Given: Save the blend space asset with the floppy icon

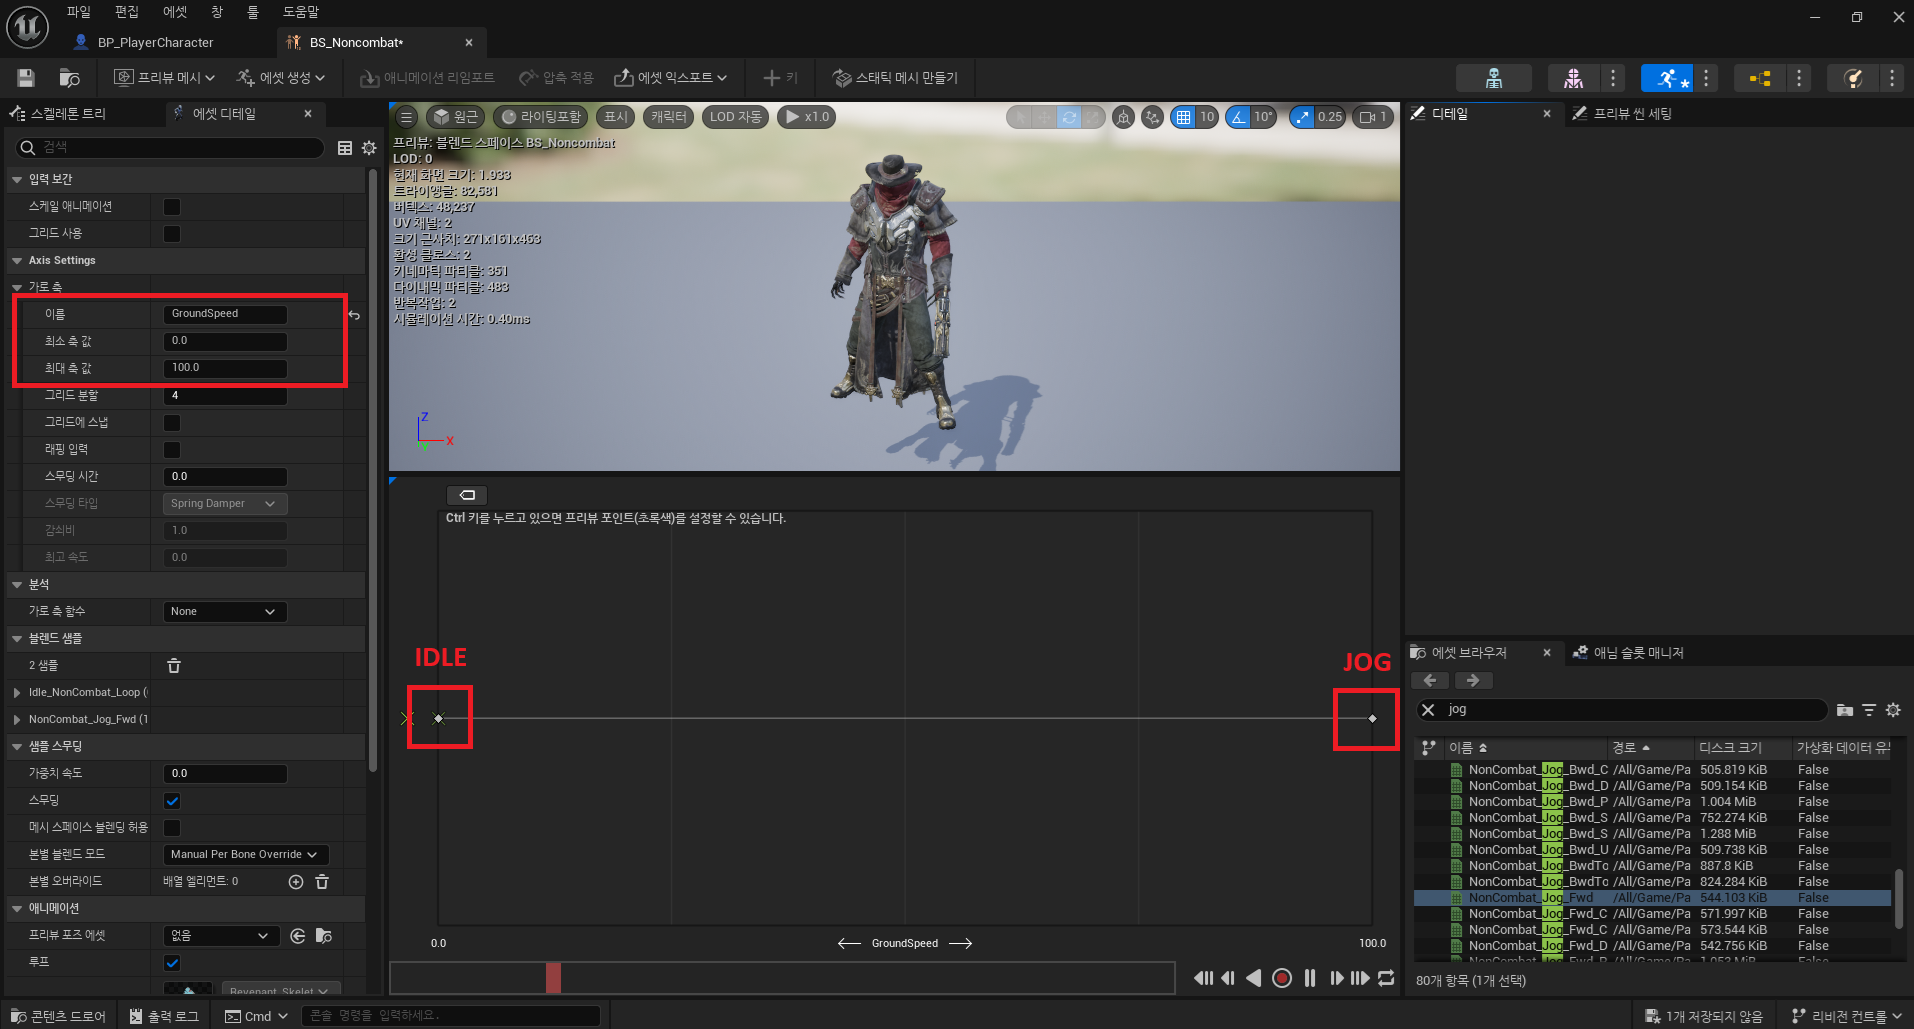Looking at the screenshot, I should click(x=26, y=78).
